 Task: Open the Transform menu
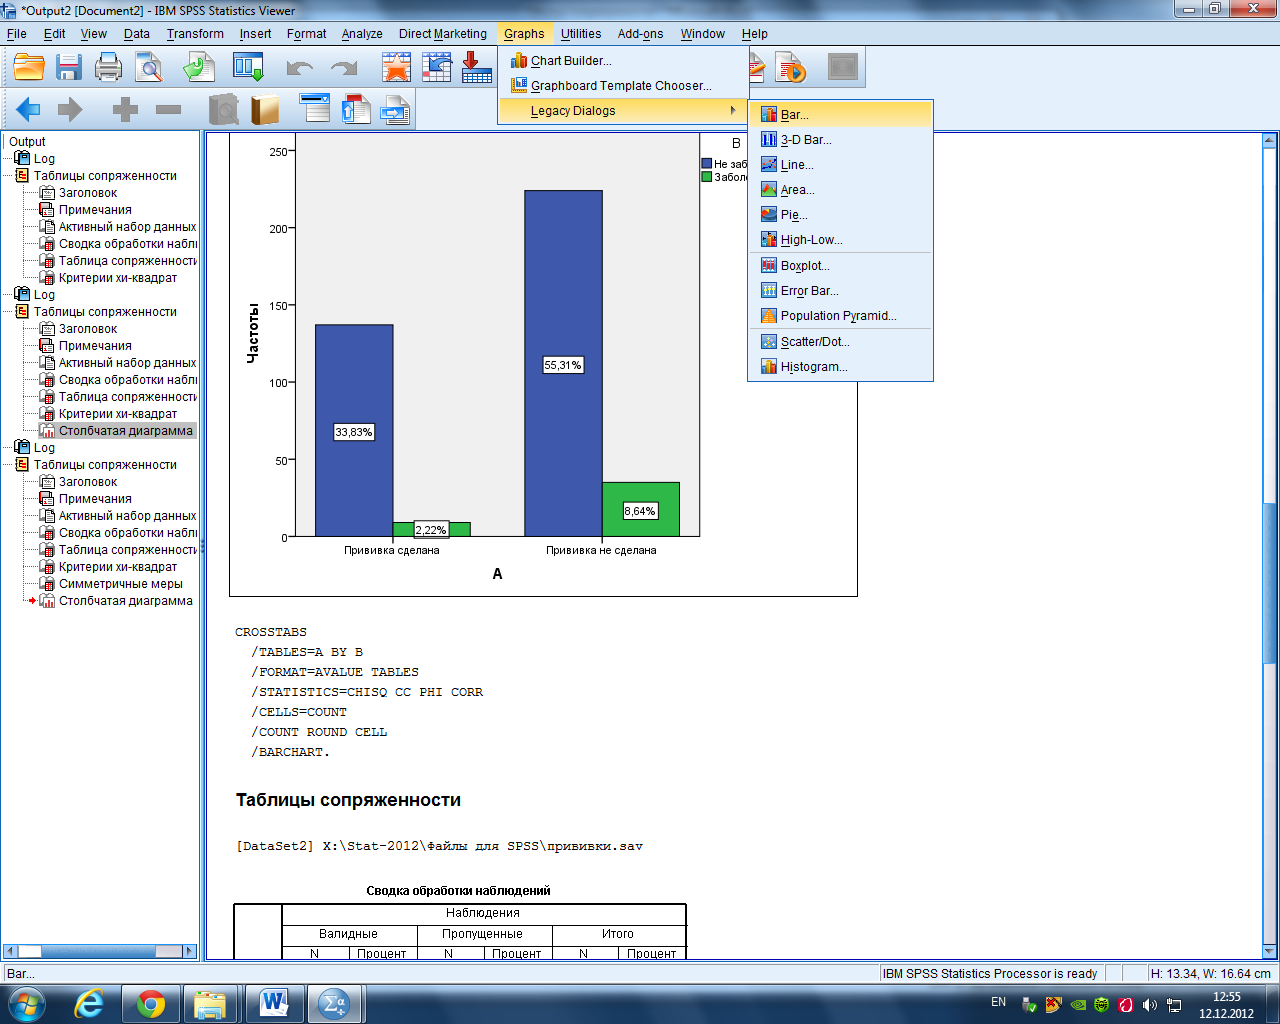pos(195,34)
